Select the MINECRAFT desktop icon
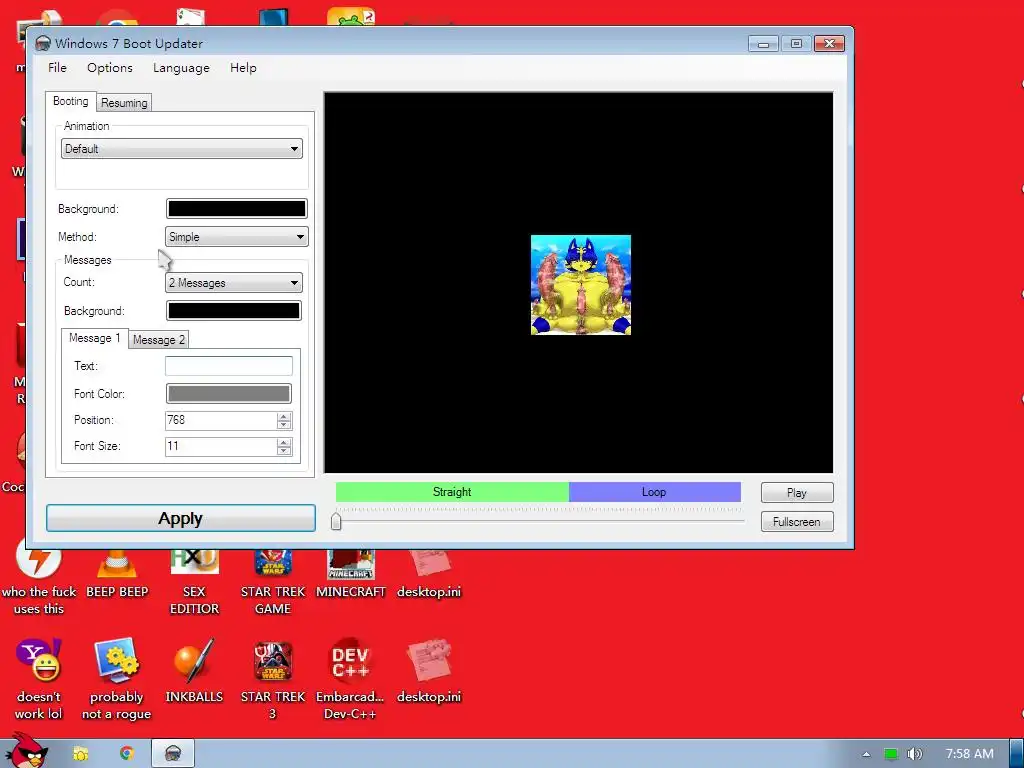Screen dimensions: 1024x768 coord(351,575)
